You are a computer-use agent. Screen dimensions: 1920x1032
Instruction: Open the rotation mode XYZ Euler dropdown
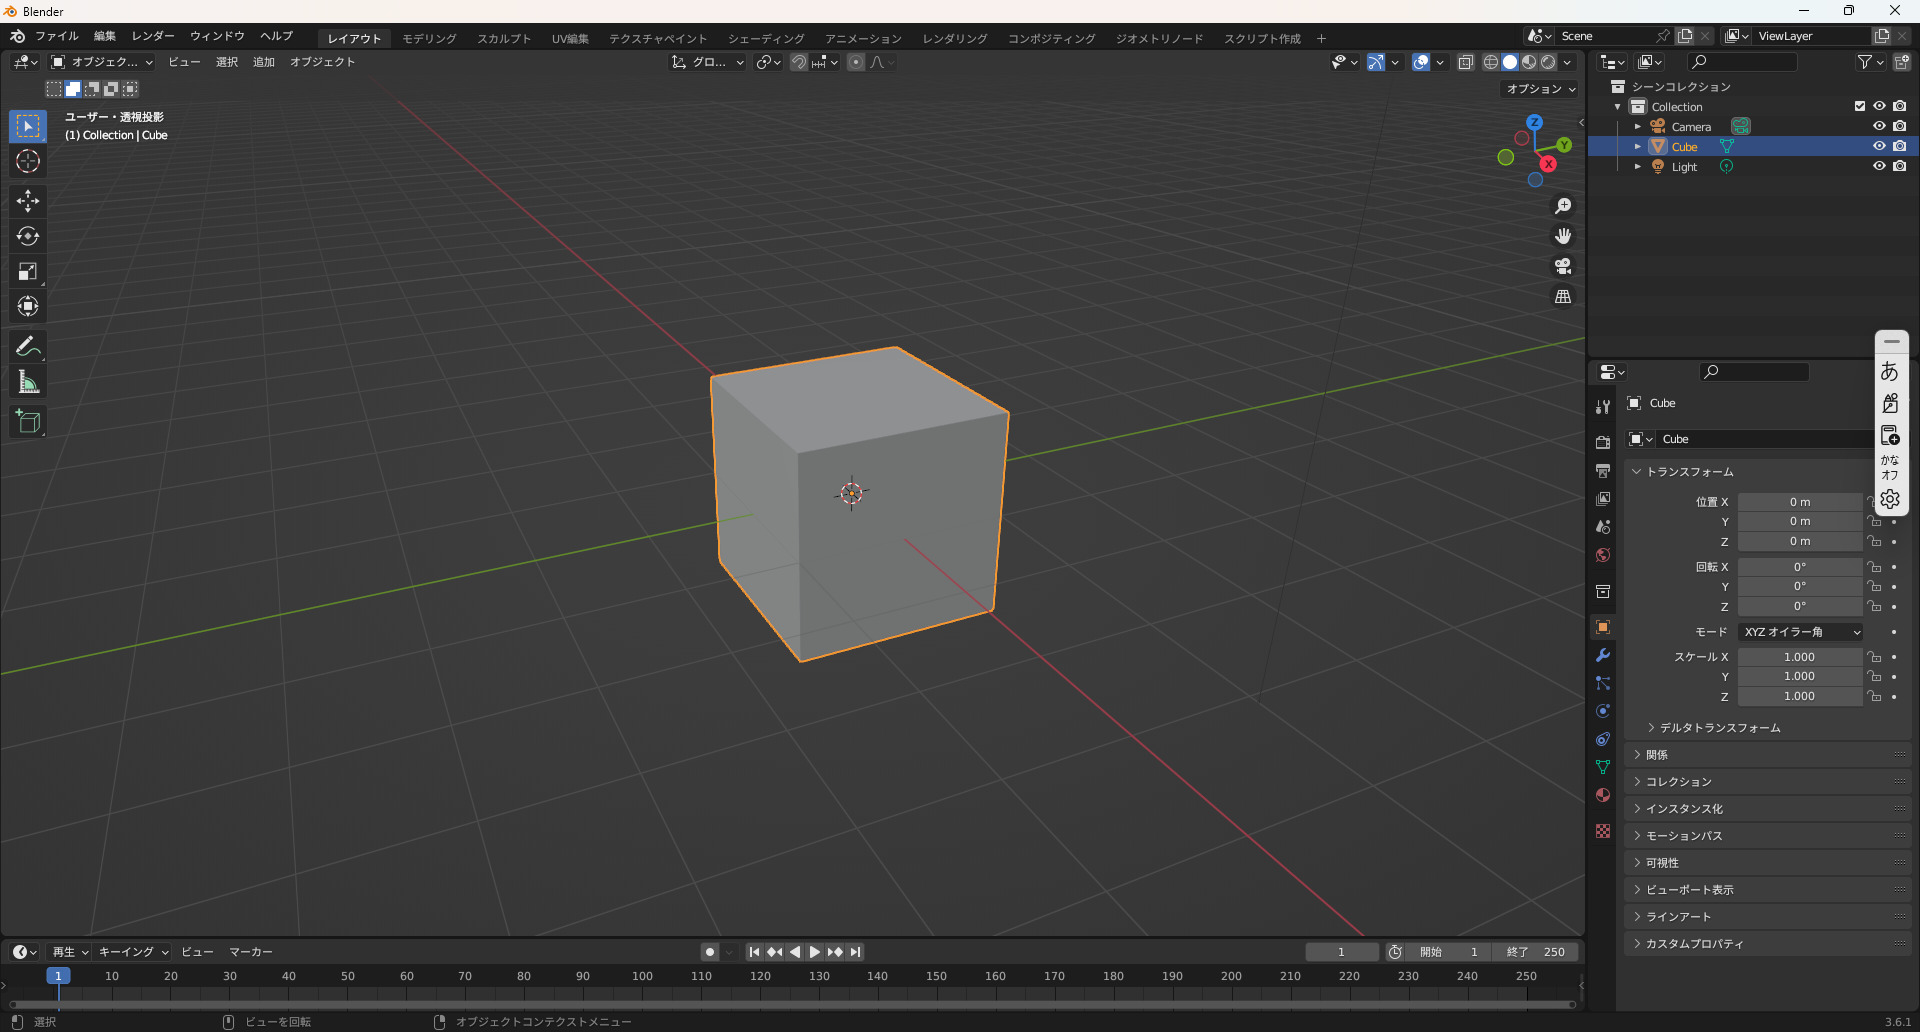(1800, 632)
